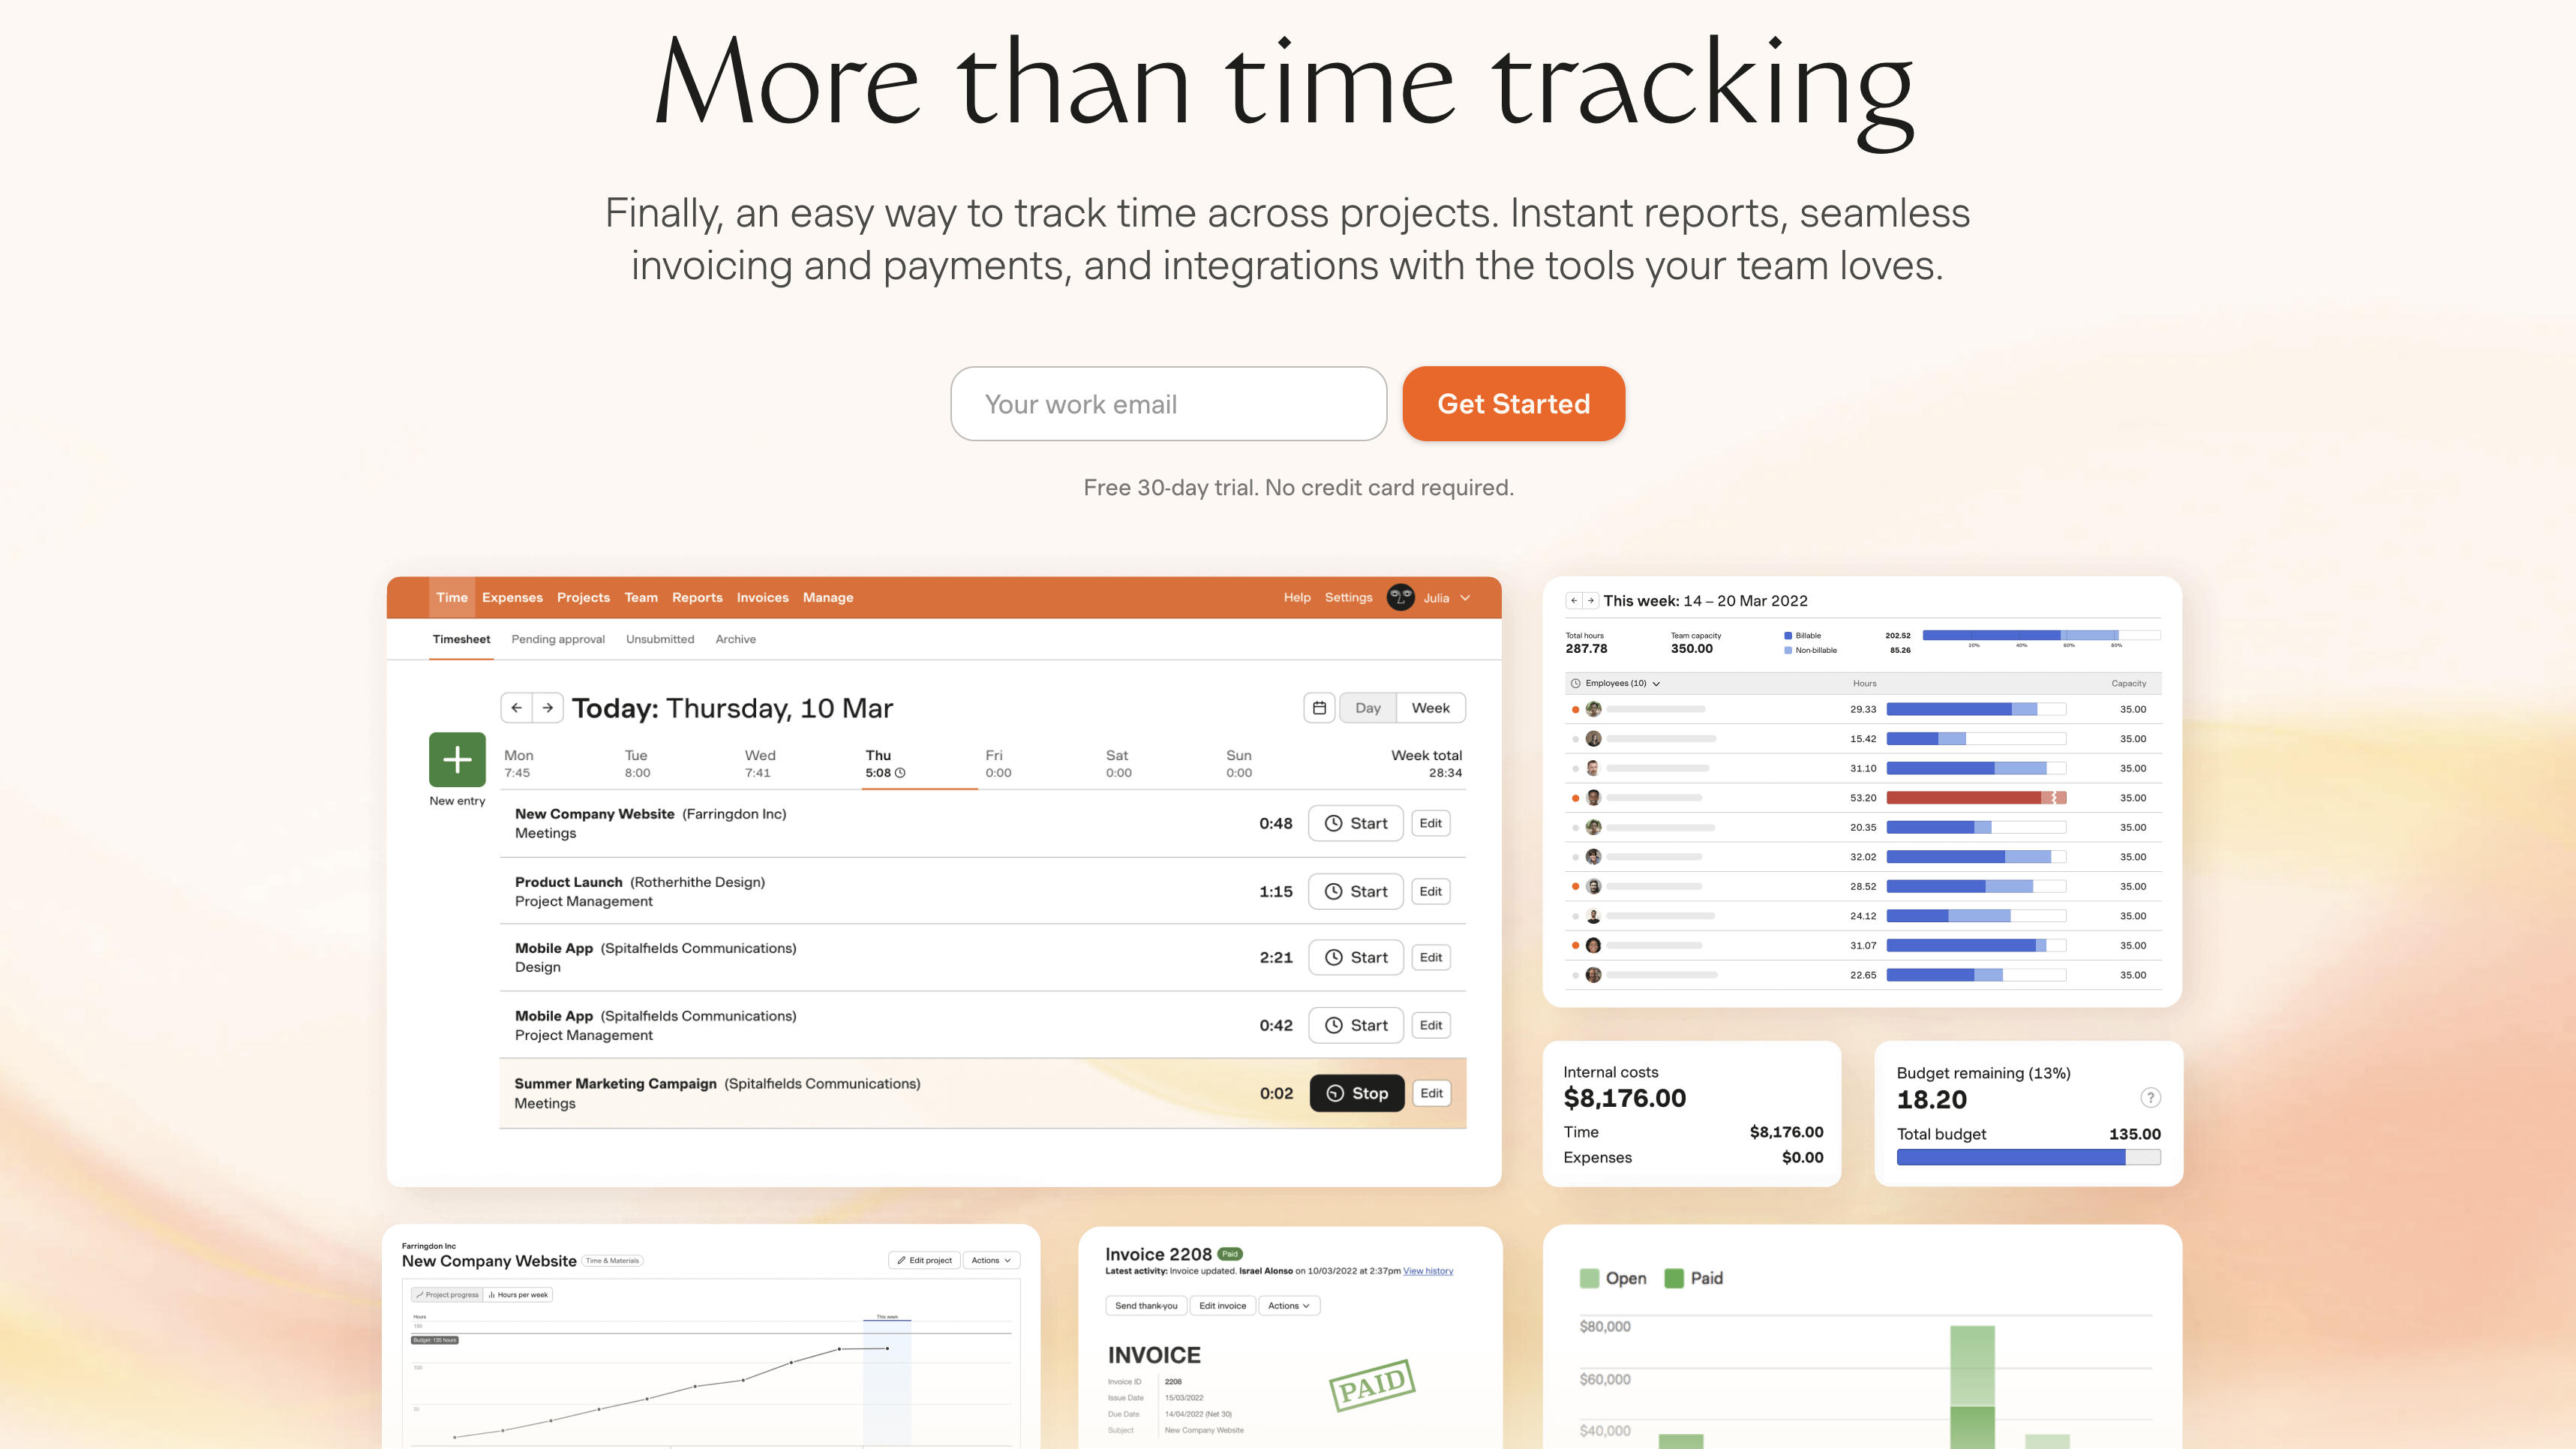This screenshot has height=1449, width=2576.
Task: Click the Reports menu item
Action: [697, 597]
